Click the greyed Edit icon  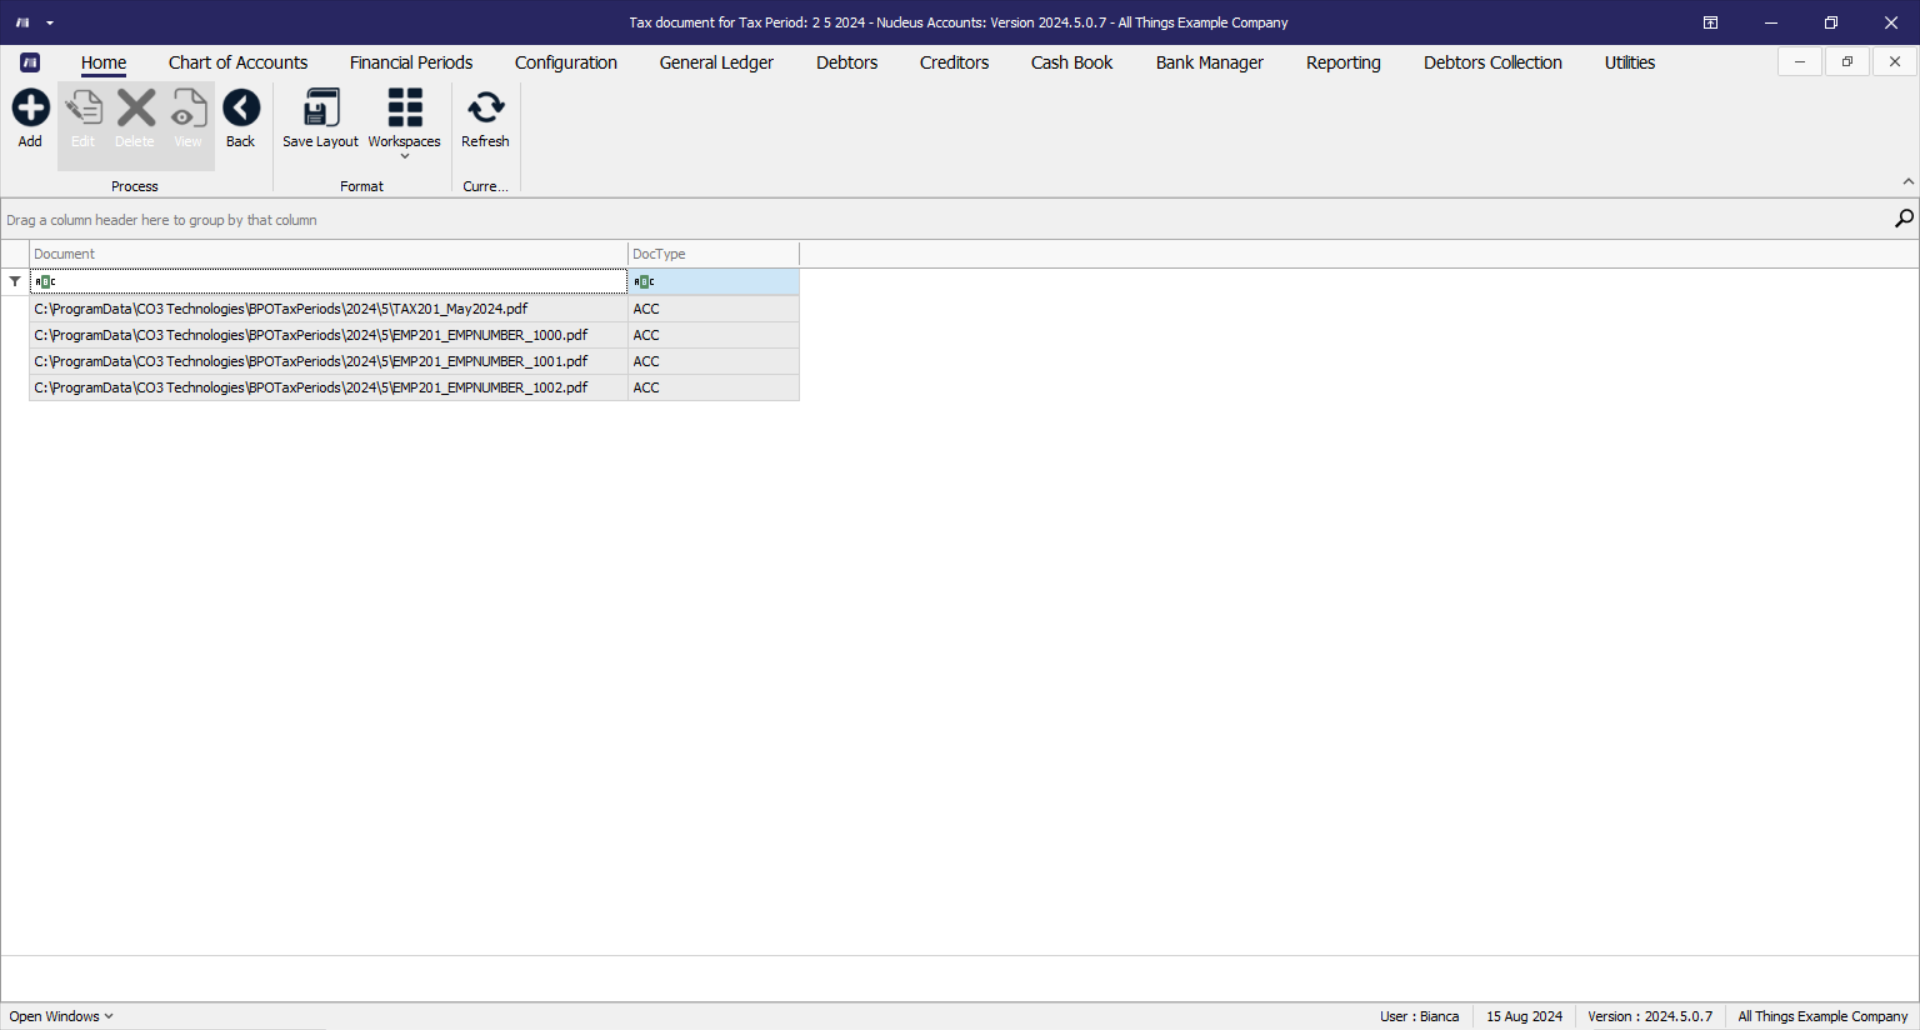84,108
